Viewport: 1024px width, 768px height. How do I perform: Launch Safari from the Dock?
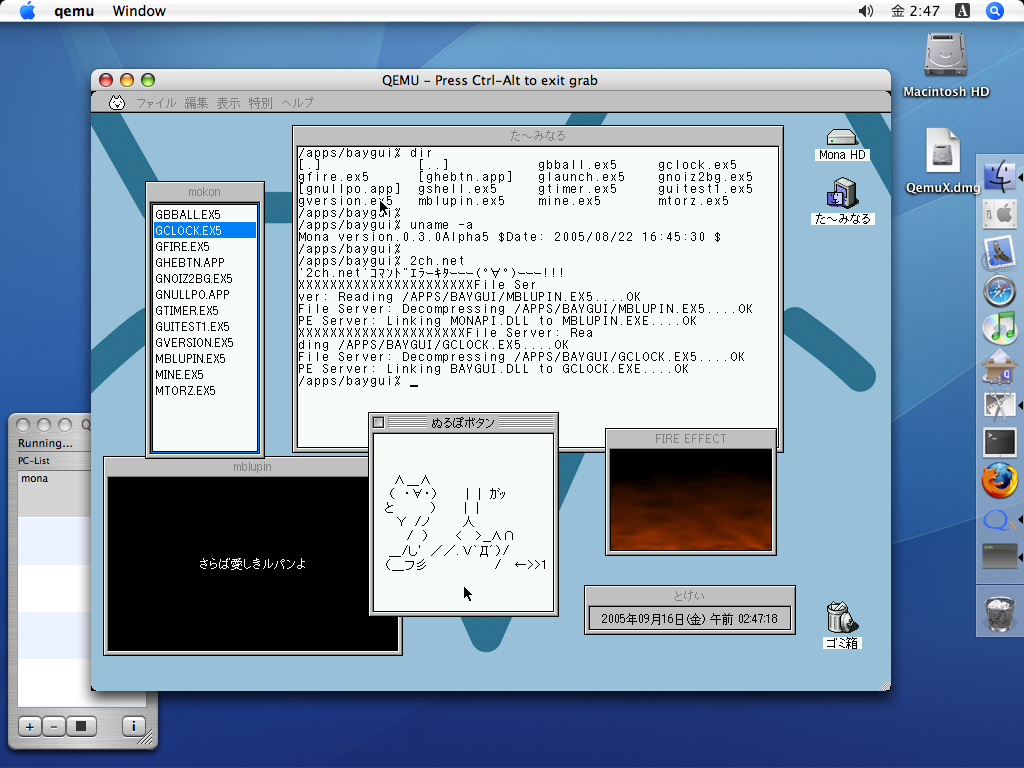click(x=1000, y=291)
